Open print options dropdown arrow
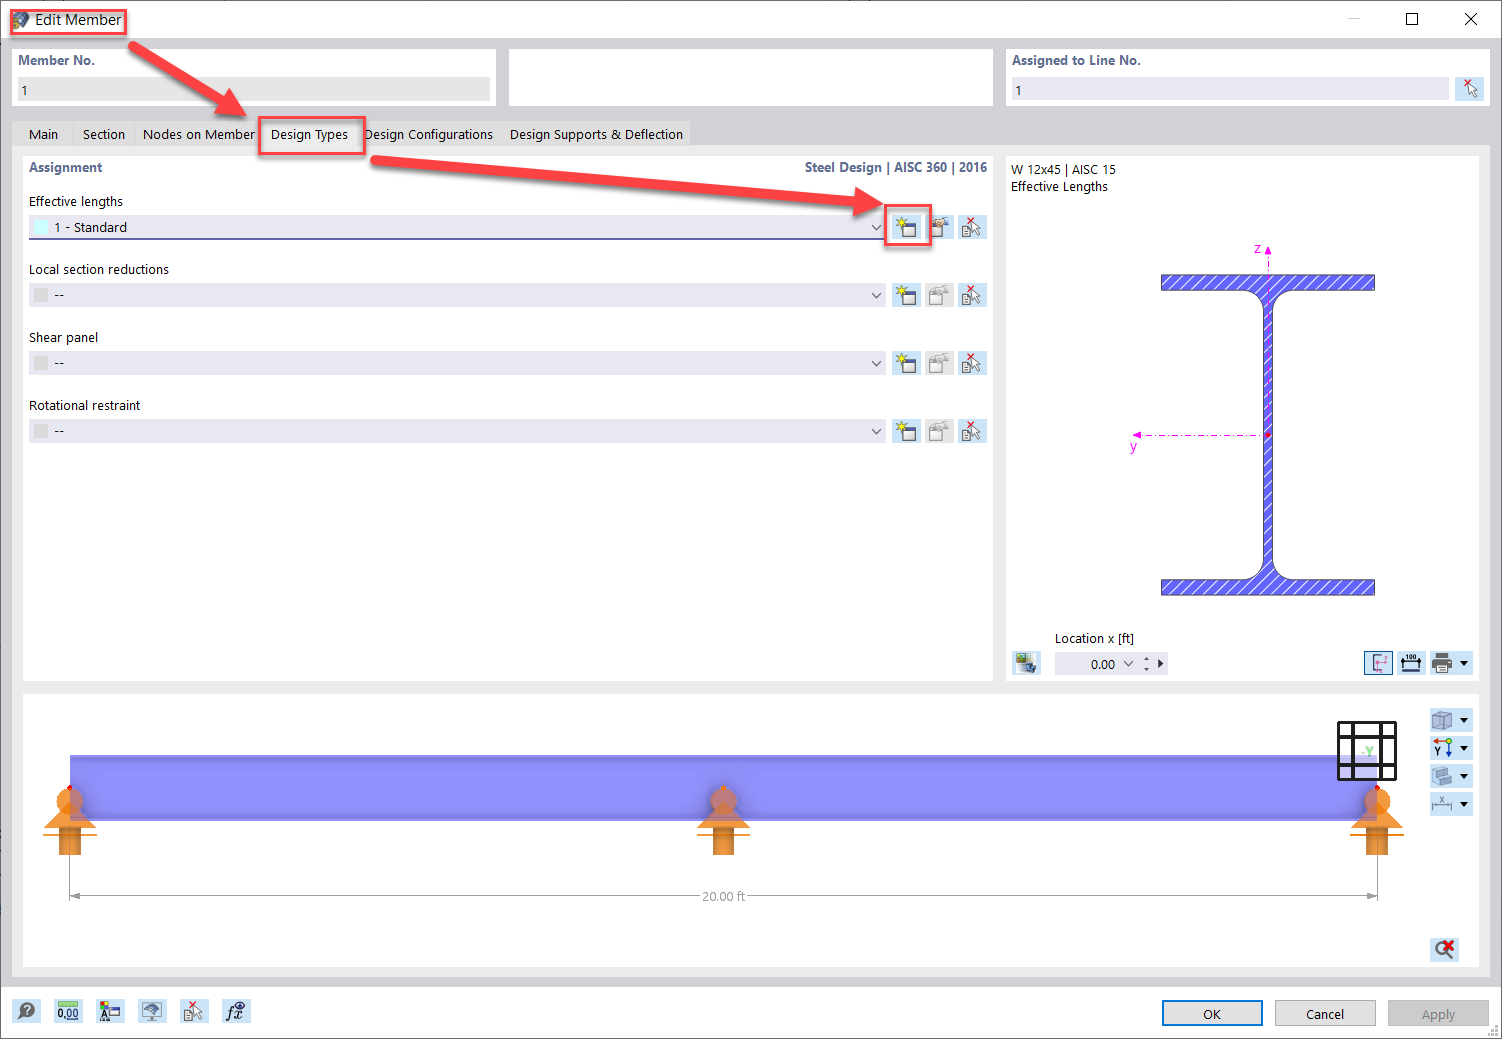Viewport: 1502px width, 1039px height. pyautogui.click(x=1464, y=663)
